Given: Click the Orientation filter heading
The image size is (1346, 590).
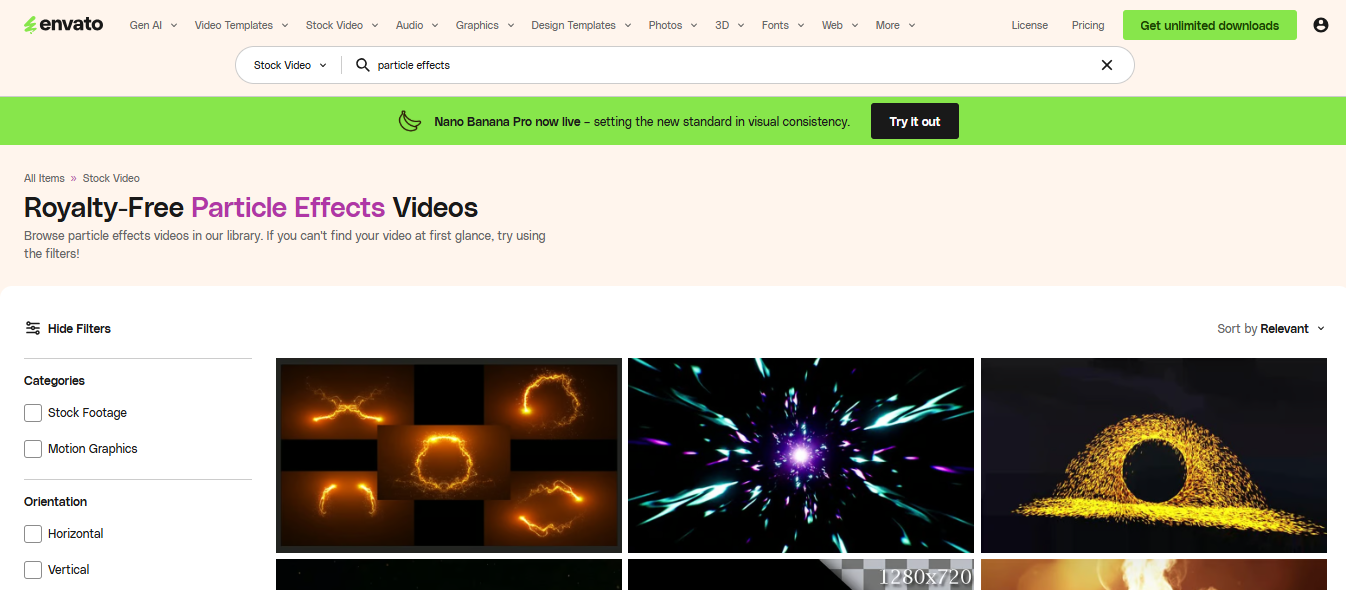Looking at the screenshot, I should 56,502.
